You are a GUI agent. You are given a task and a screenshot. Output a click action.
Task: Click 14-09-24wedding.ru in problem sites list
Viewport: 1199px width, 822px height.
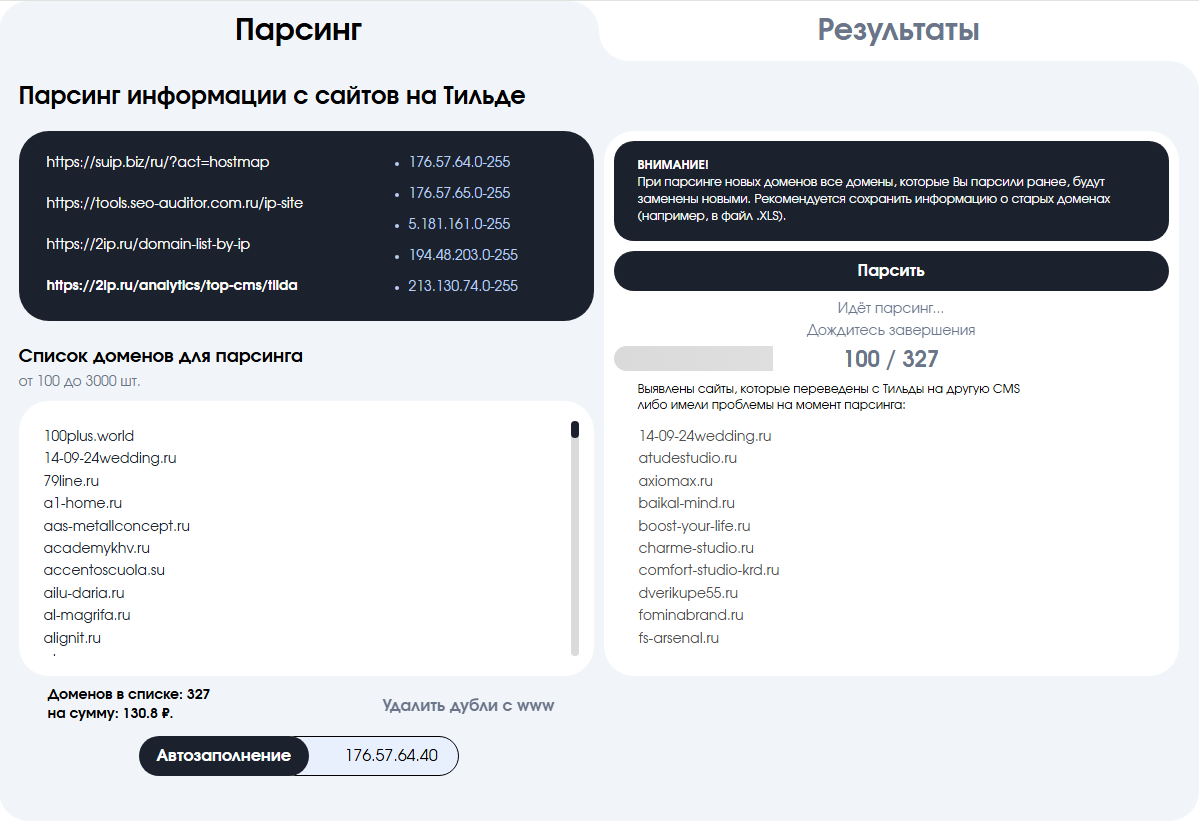[705, 436]
